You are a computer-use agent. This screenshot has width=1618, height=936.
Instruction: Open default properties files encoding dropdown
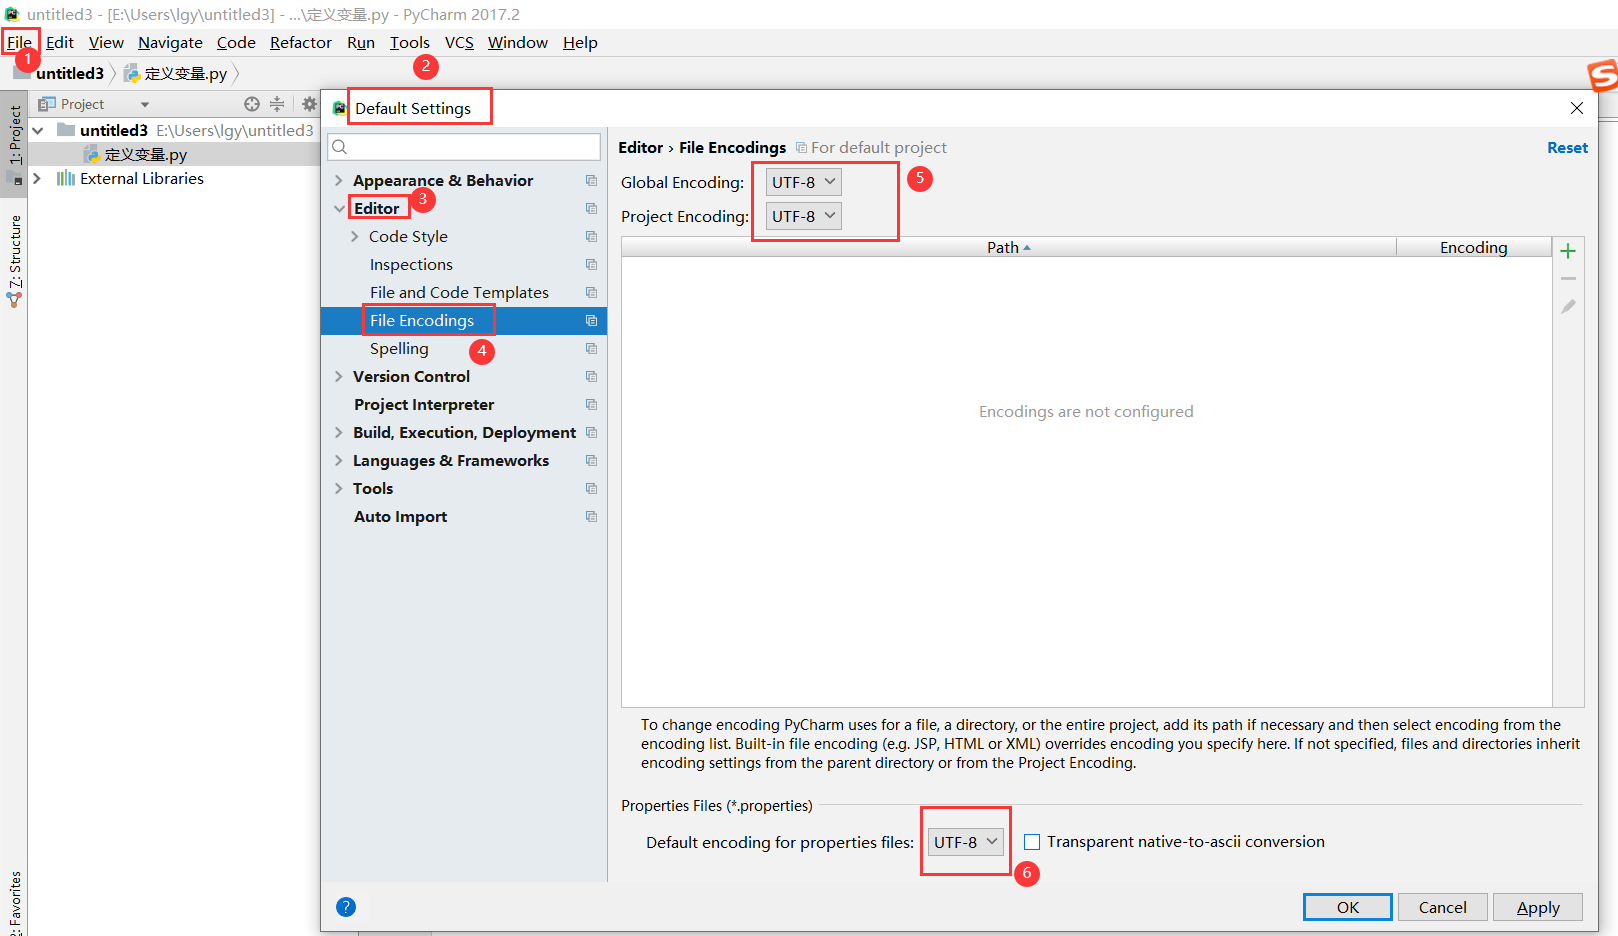pyautogui.click(x=965, y=842)
